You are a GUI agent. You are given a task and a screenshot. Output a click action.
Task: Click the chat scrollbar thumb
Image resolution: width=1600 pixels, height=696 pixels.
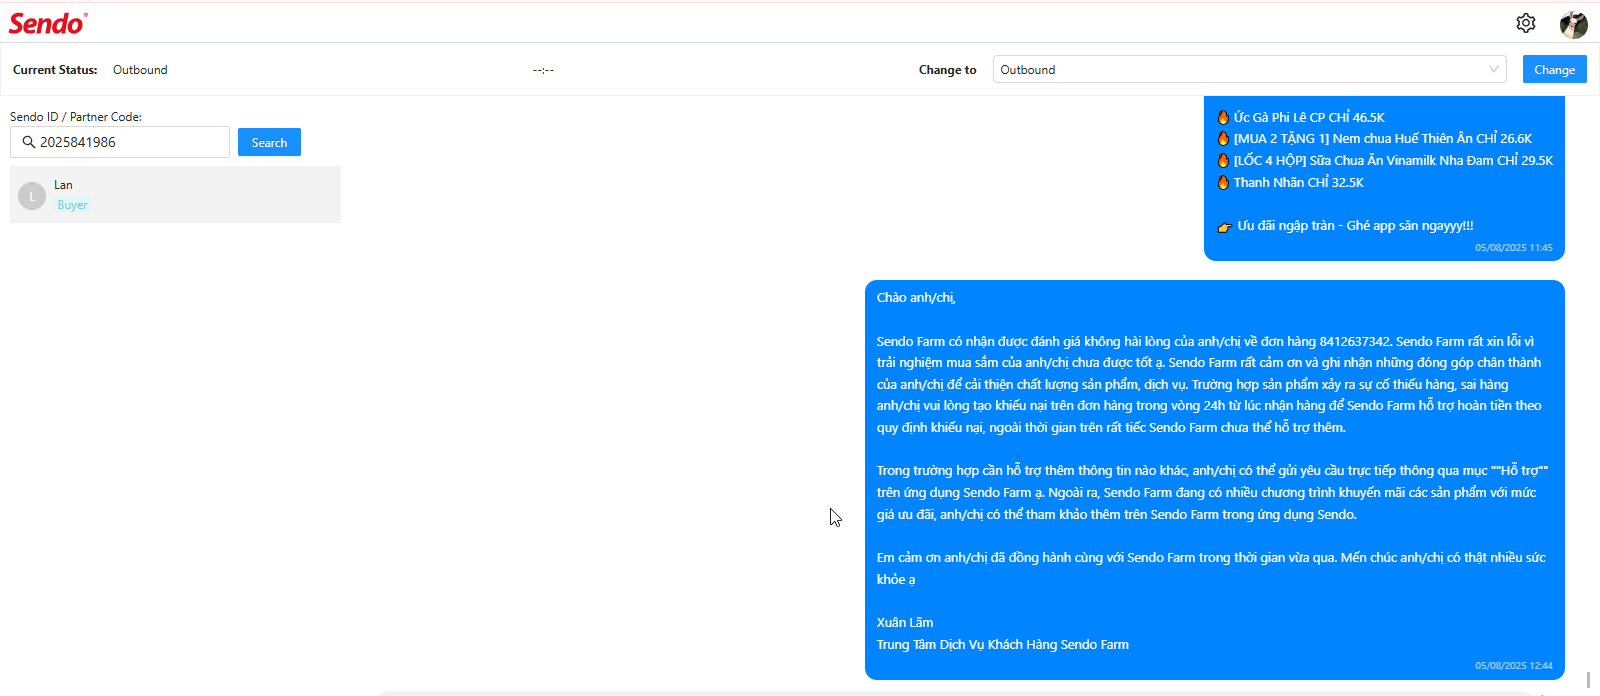pos(1588,680)
